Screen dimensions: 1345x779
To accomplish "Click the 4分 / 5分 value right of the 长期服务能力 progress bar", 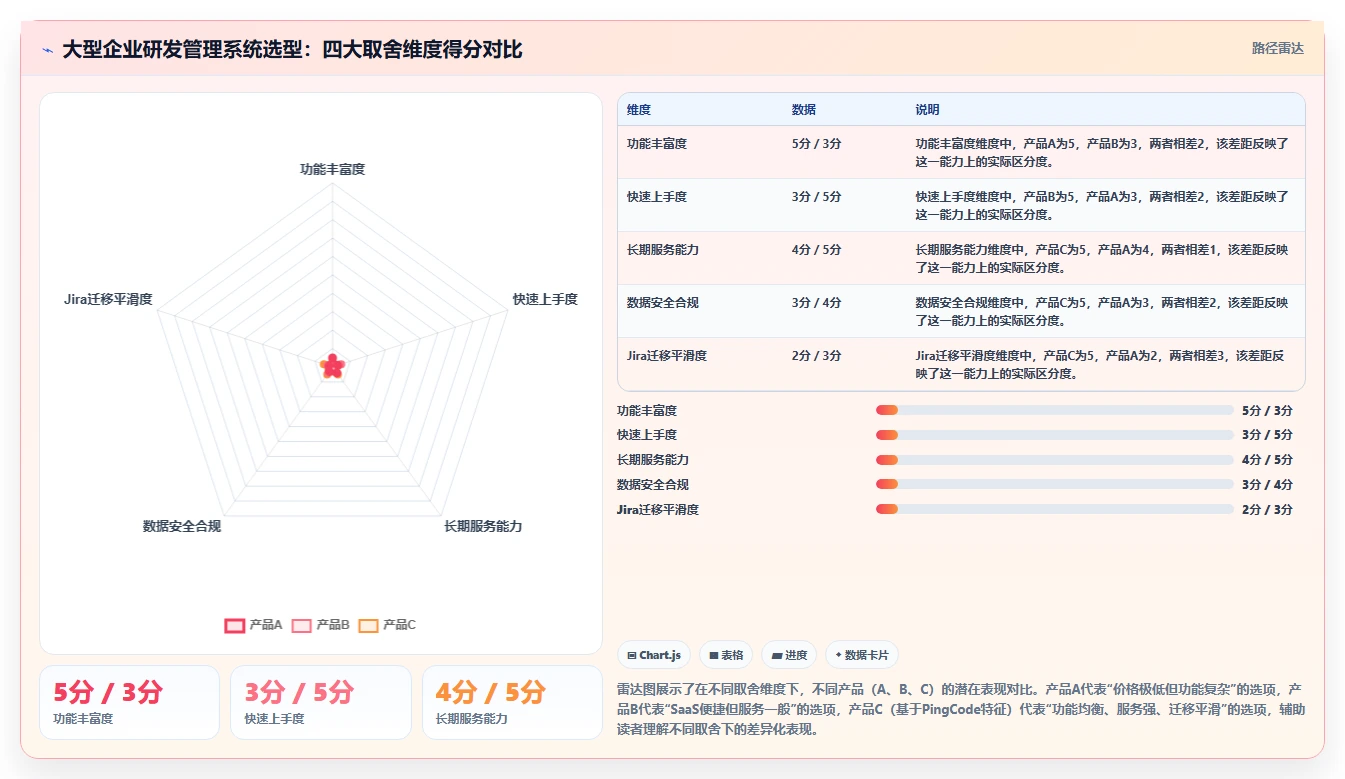I will [x=1267, y=460].
